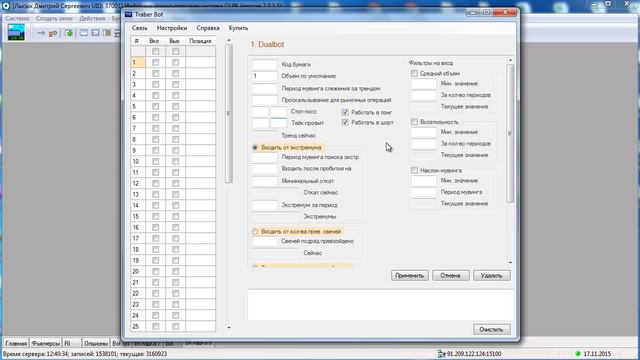640x360 pixels.
Task: Click Входить после пробития на field
Action: coord(264,169)
